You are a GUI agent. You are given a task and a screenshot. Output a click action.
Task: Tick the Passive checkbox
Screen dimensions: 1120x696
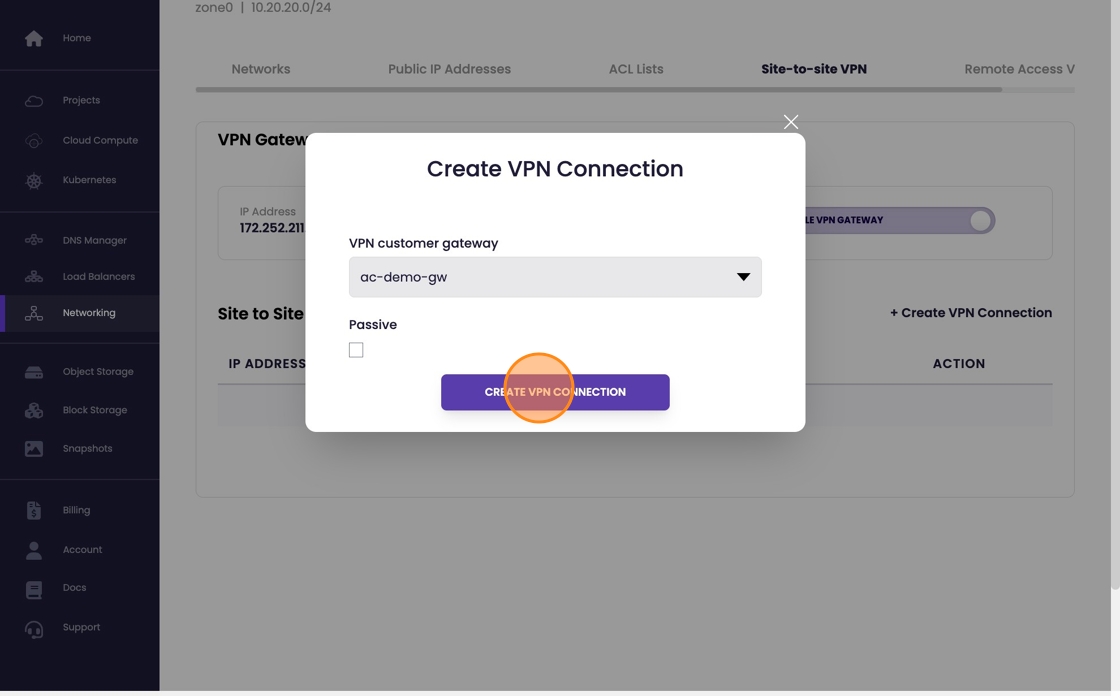(x=356, y=350)
